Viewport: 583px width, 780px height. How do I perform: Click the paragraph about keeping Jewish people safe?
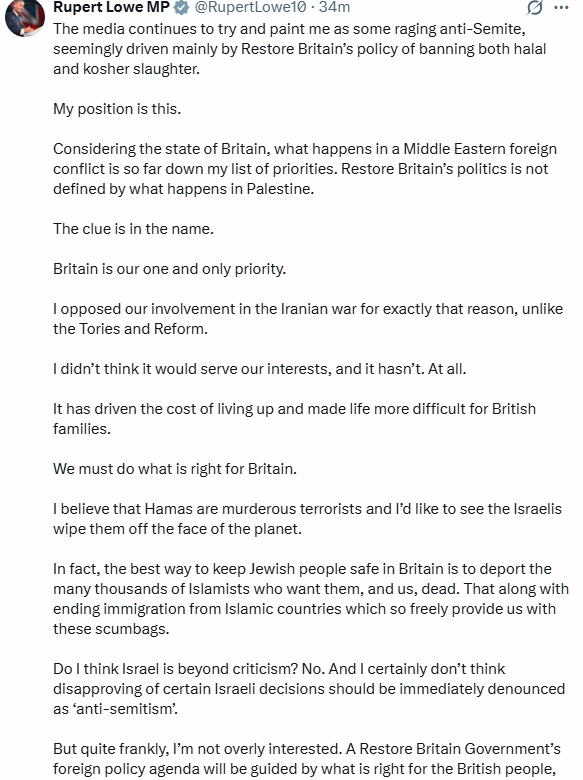(x=311, y=598)
